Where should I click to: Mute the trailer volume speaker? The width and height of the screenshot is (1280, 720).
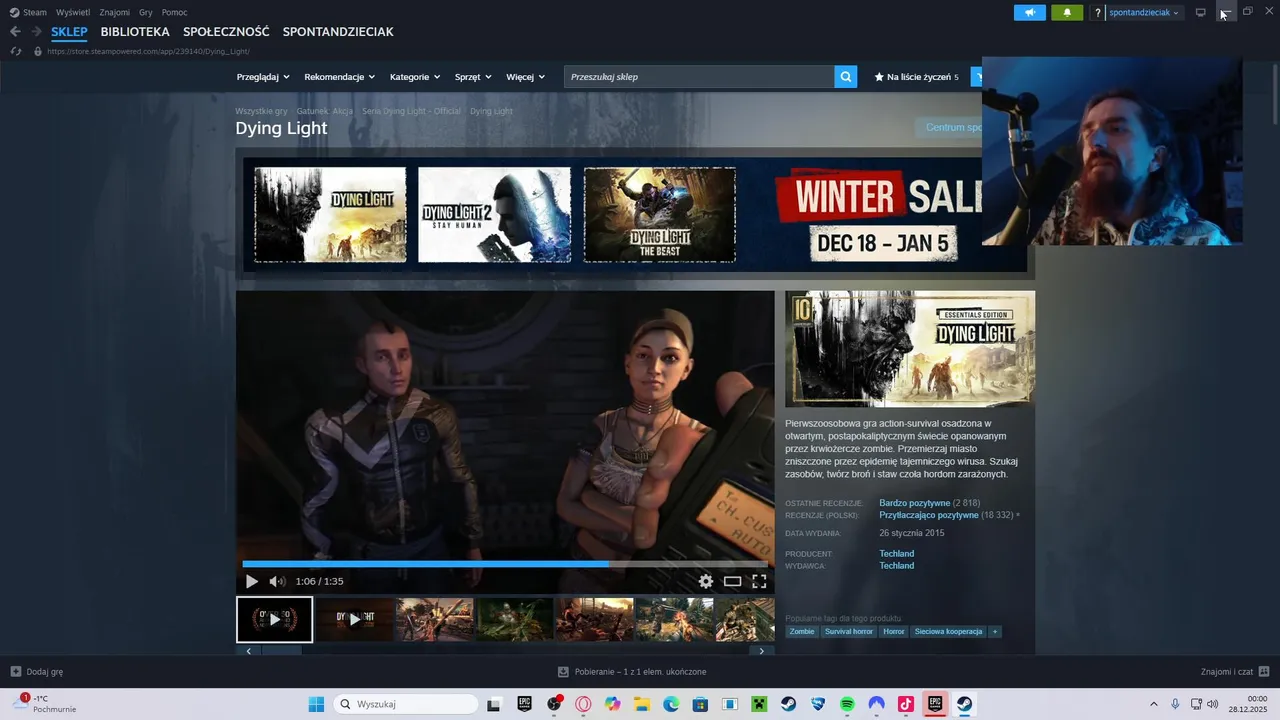277,581
